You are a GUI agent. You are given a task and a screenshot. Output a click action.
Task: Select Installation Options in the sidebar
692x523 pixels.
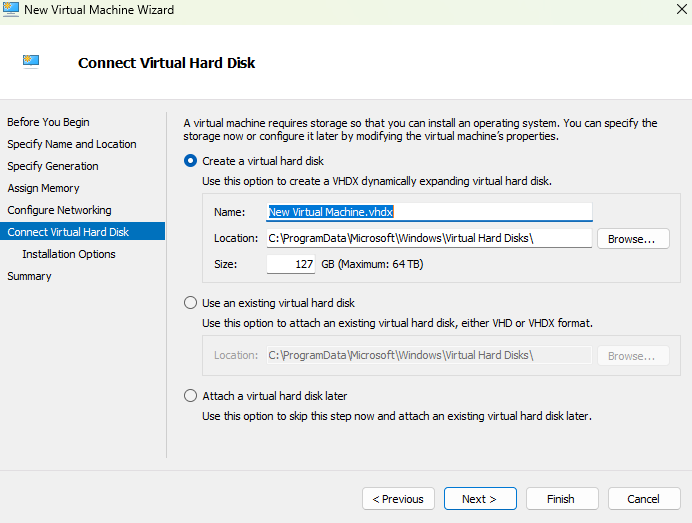69,254
